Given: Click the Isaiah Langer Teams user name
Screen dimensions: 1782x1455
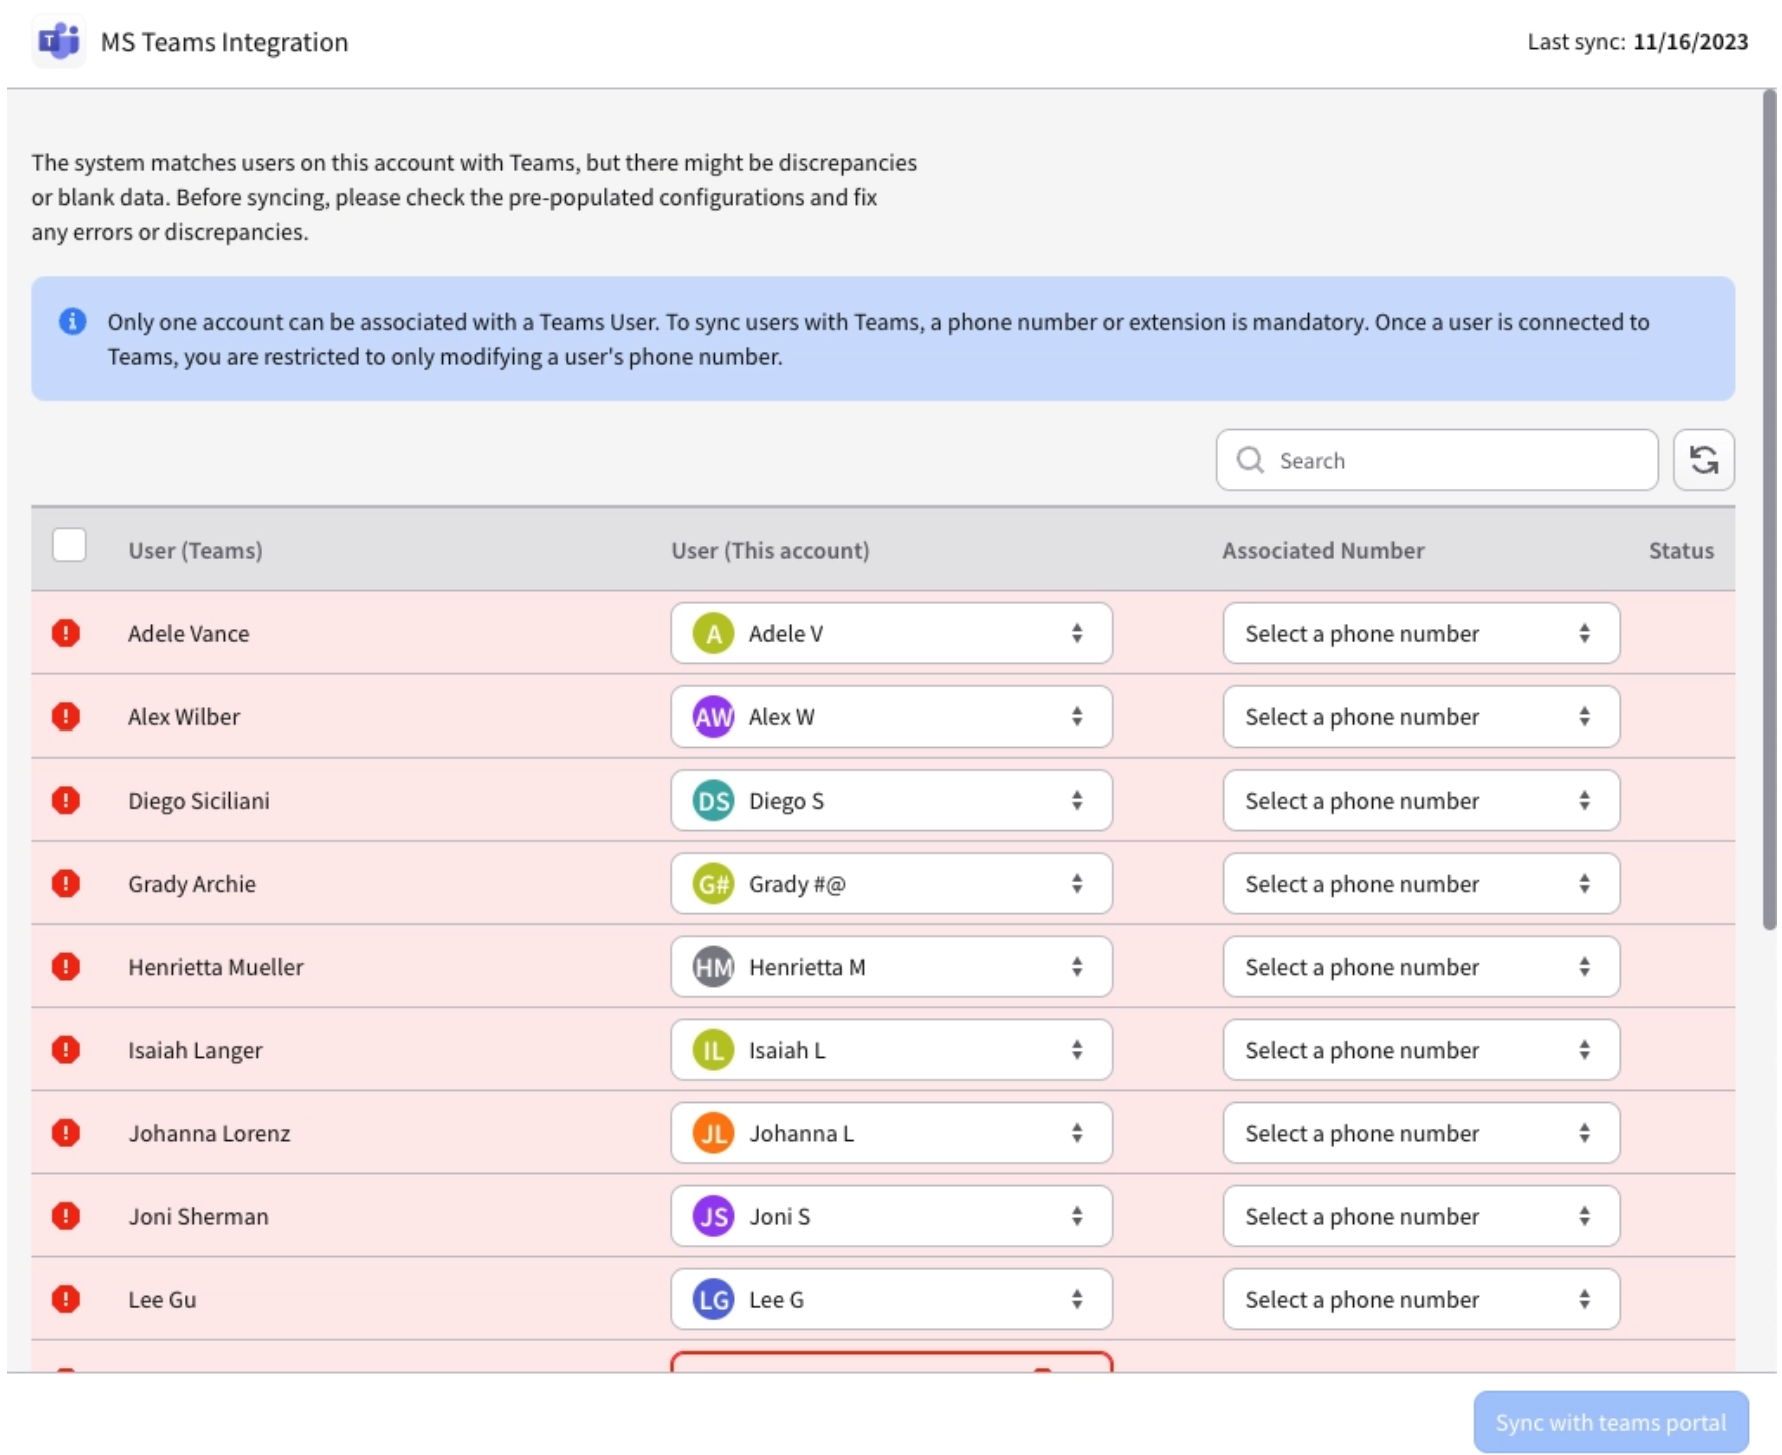Looking at the screenshot, I should point(195,1049).
